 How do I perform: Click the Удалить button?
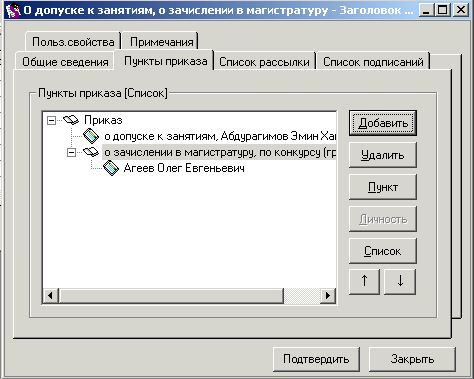(383, 155)
